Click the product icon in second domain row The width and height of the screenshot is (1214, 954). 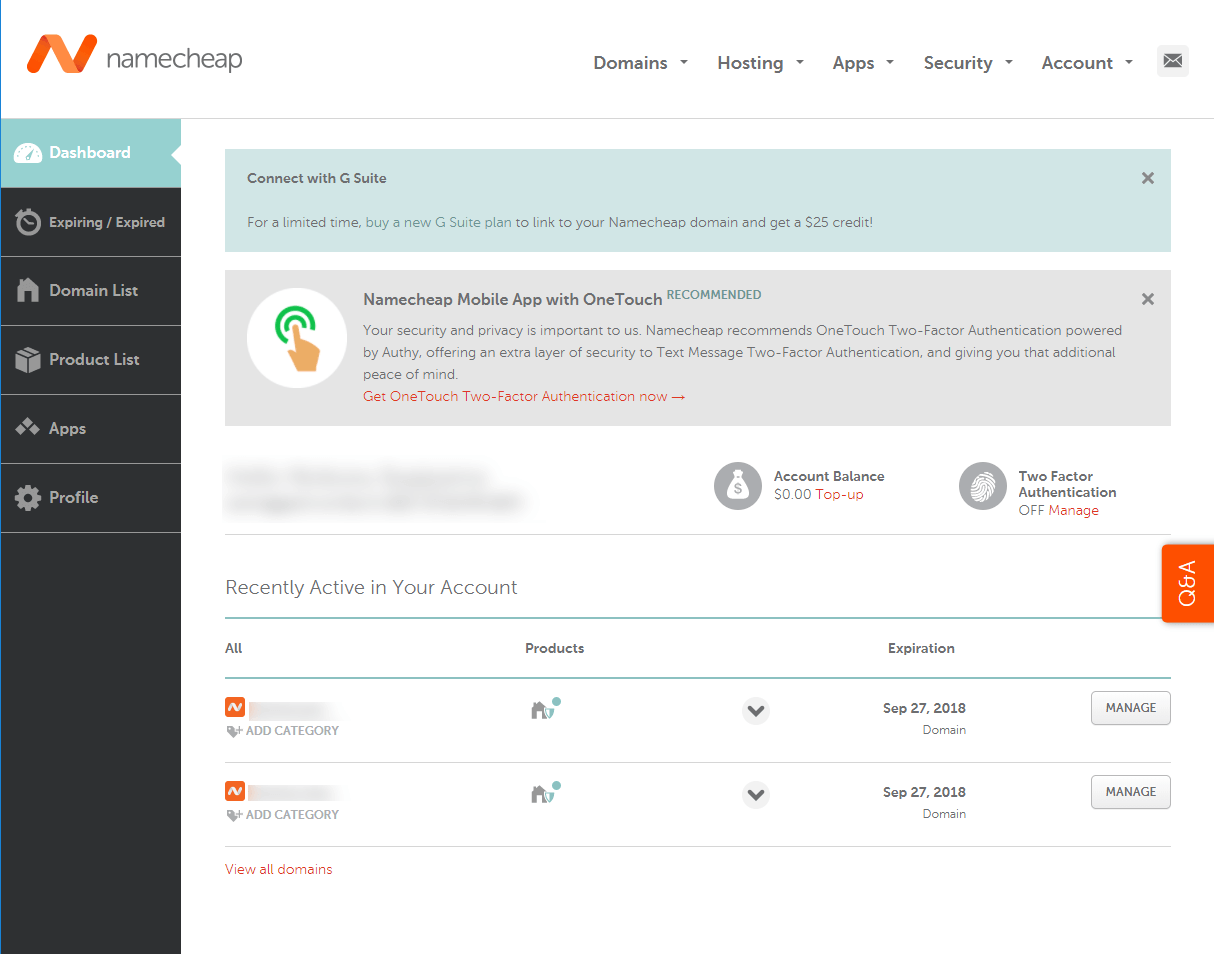pos(543,793)
